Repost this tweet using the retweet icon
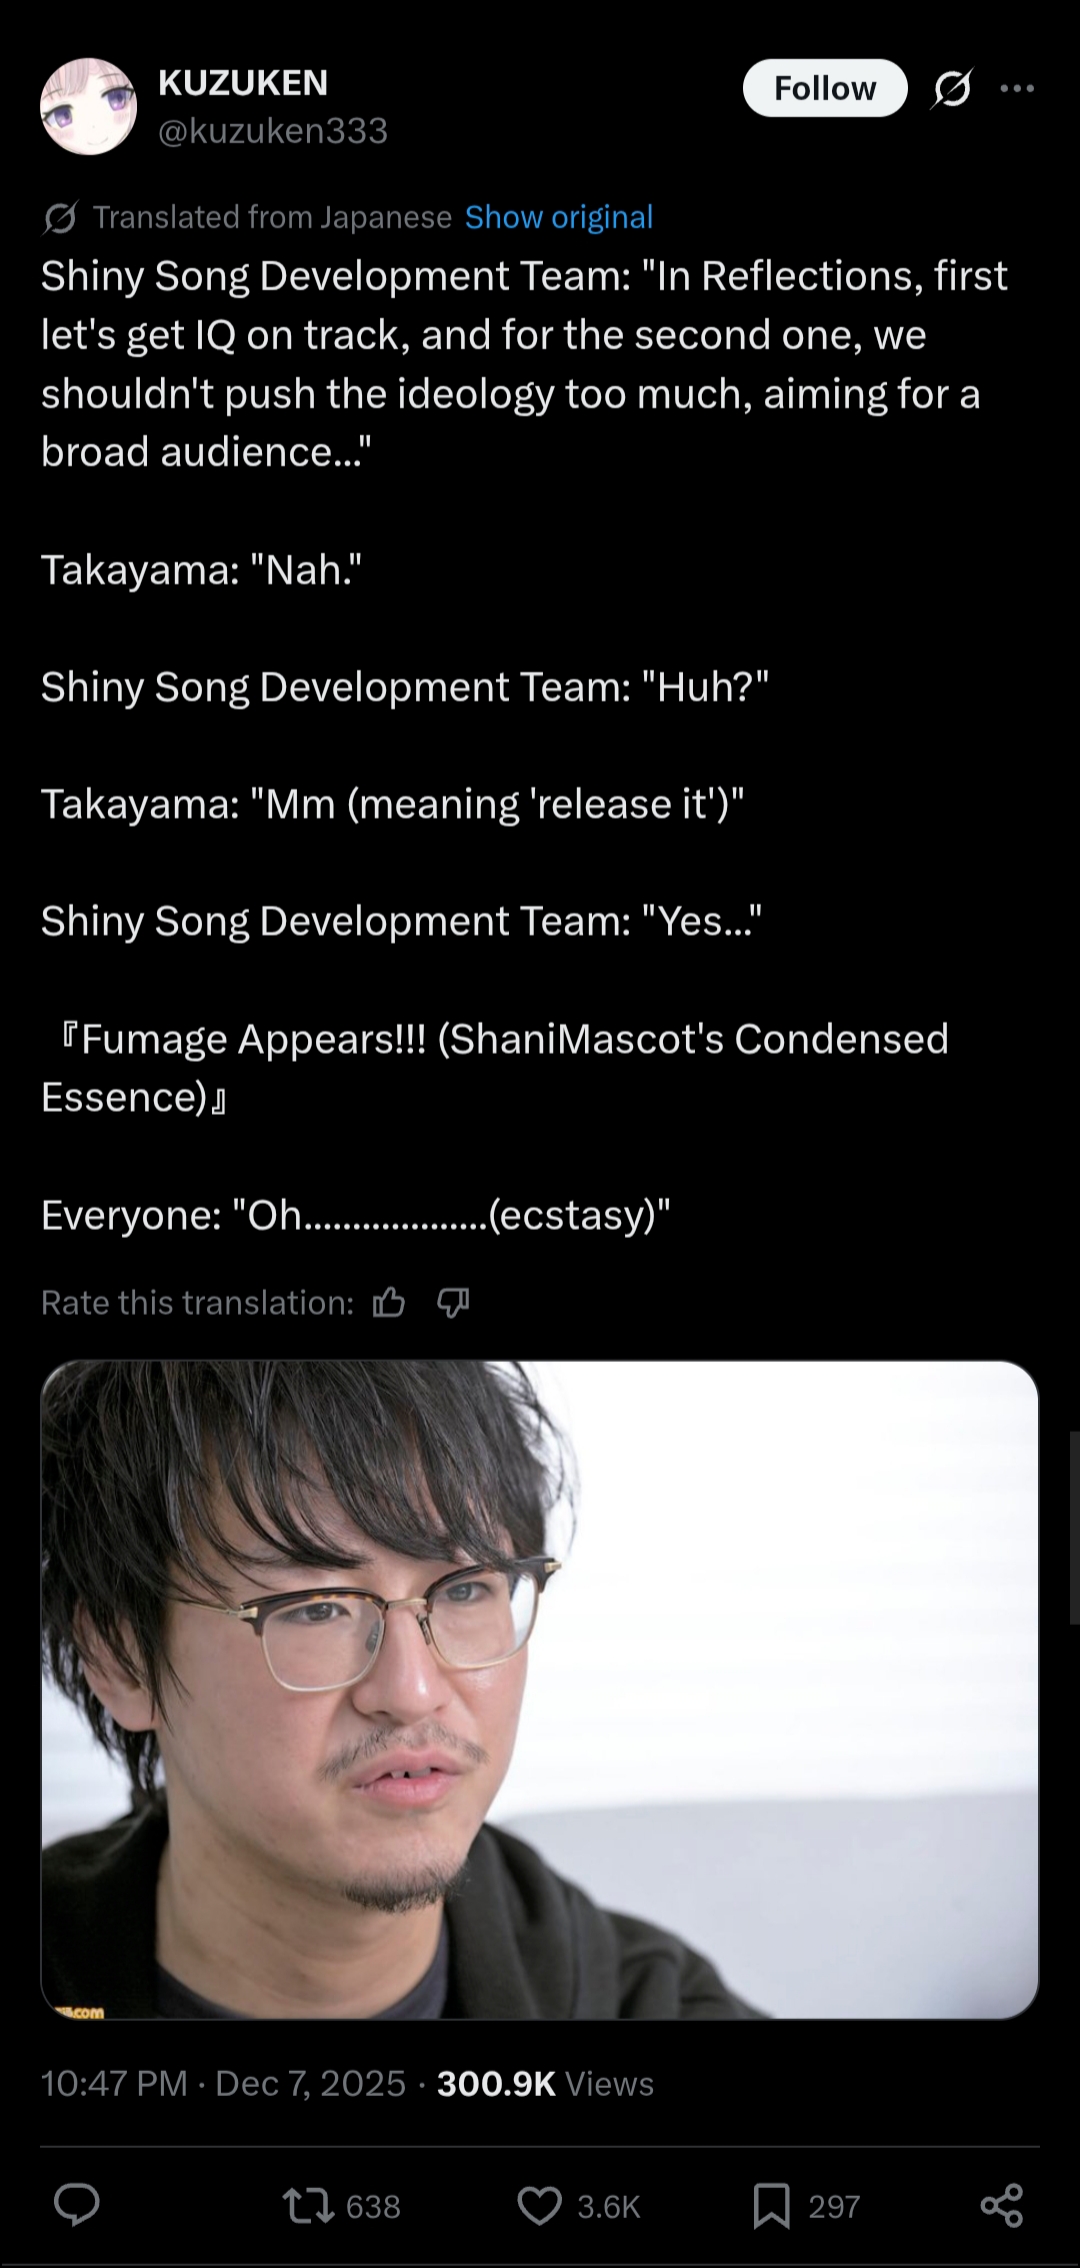 (308, 2205)
